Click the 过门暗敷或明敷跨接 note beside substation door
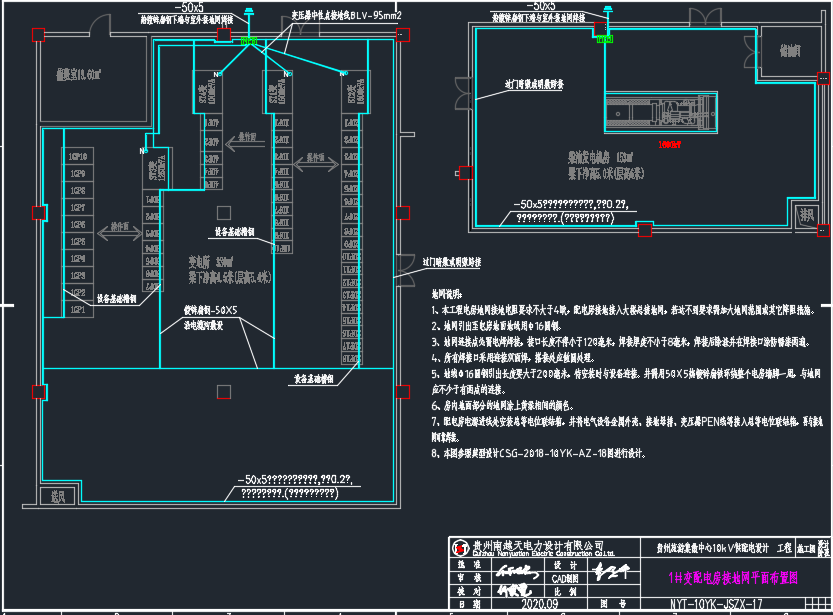Viewport: 833px width, 615px height. (452, 262)
